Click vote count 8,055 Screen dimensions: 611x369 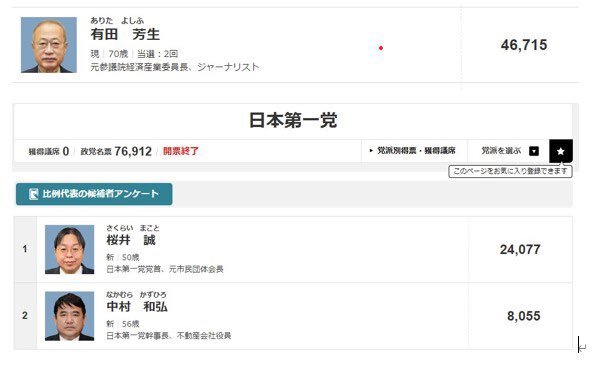pyautogui.click(x=524, y=316)
